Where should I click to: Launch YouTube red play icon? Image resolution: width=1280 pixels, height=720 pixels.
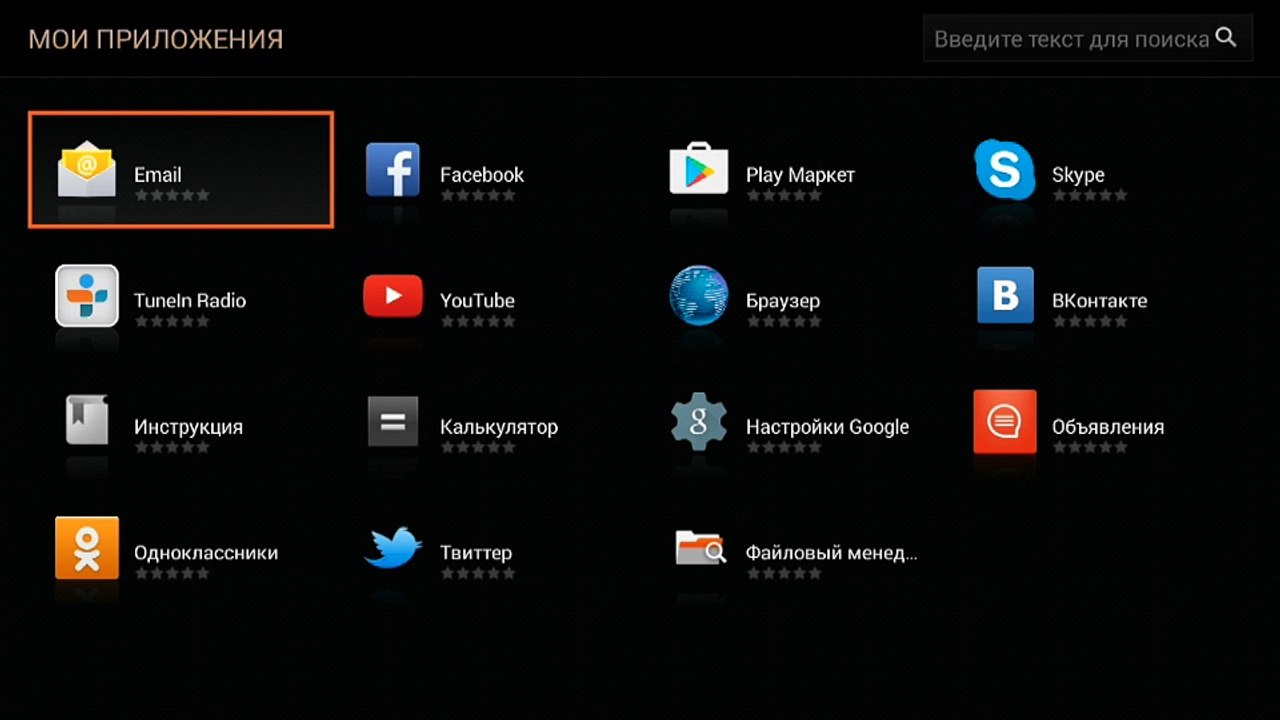click(393, 296)
